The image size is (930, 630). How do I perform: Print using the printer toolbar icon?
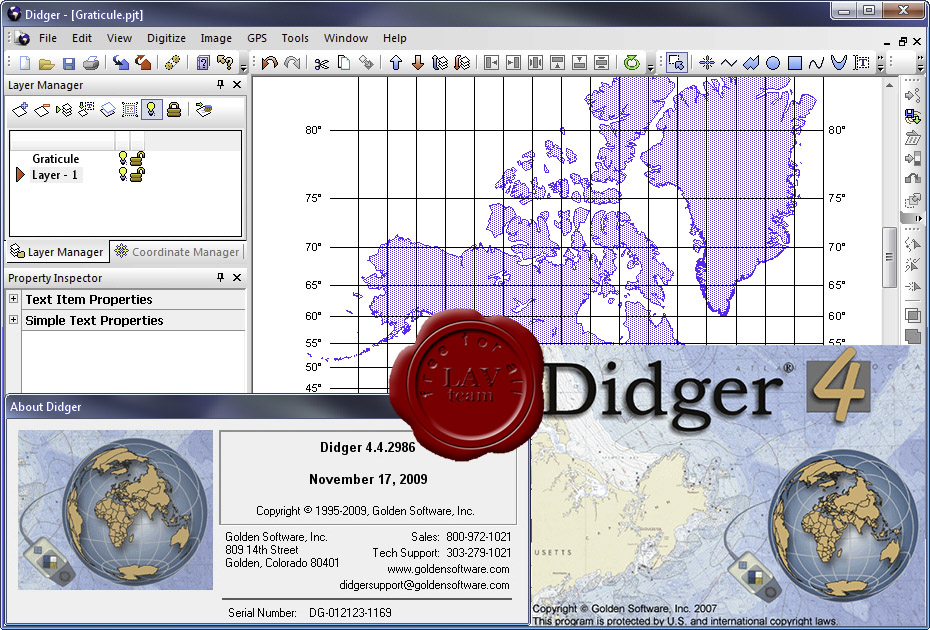pos(91,63)
